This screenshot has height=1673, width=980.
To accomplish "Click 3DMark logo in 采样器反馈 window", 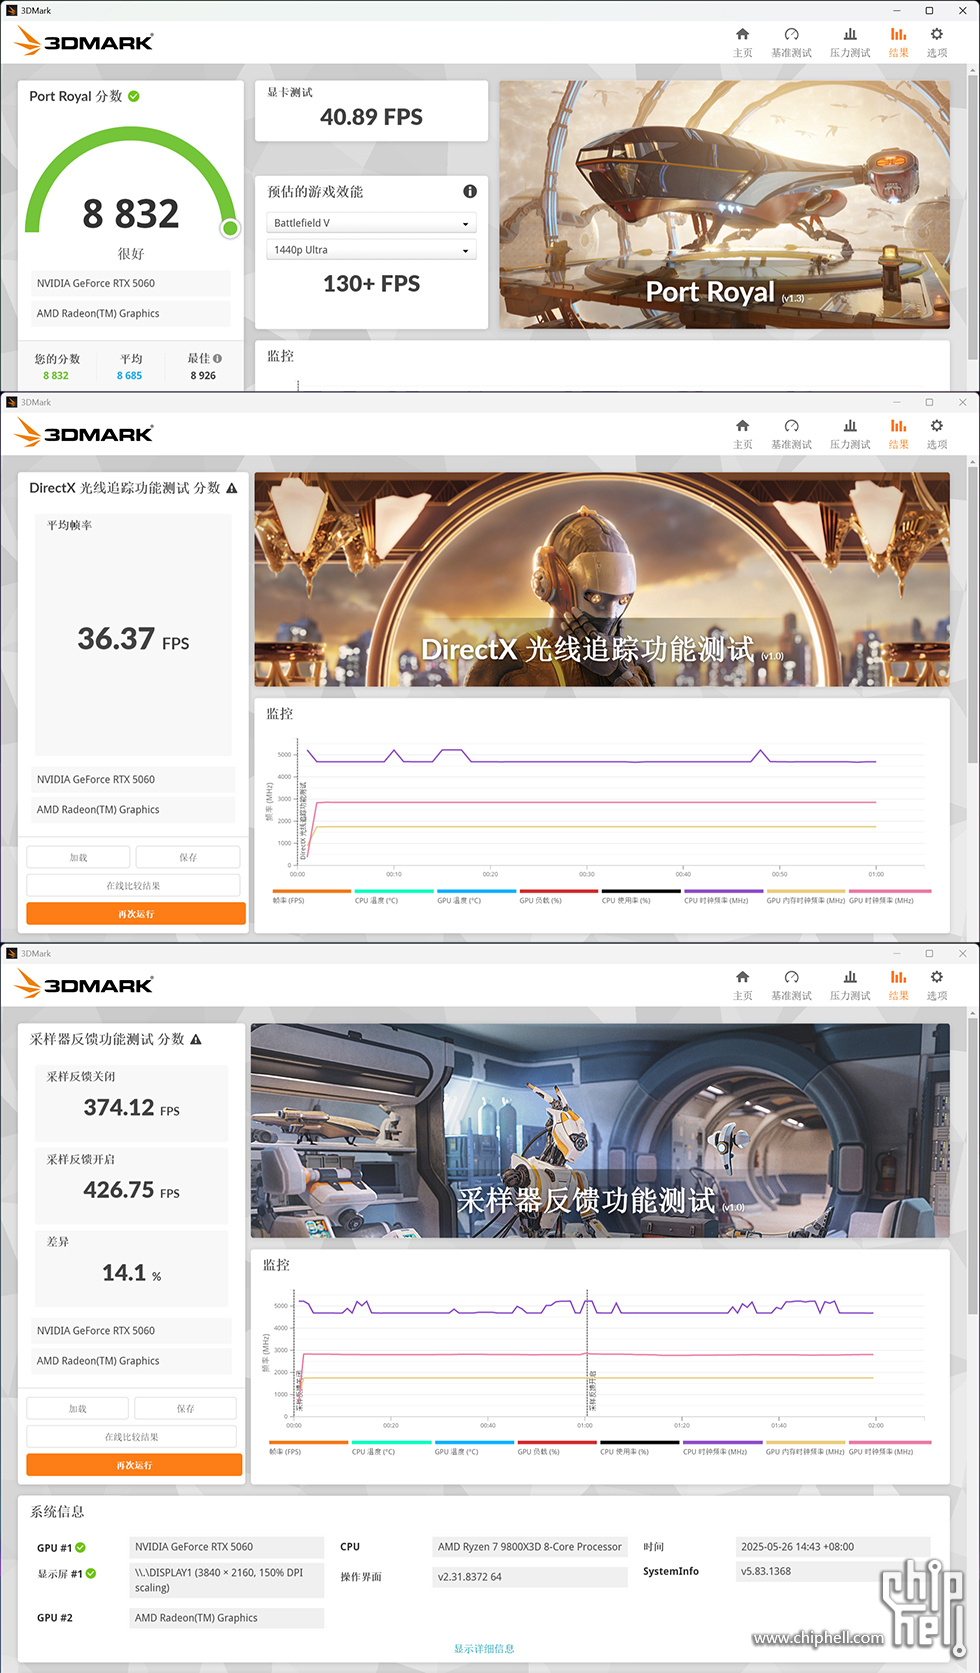I will point(85,985).
